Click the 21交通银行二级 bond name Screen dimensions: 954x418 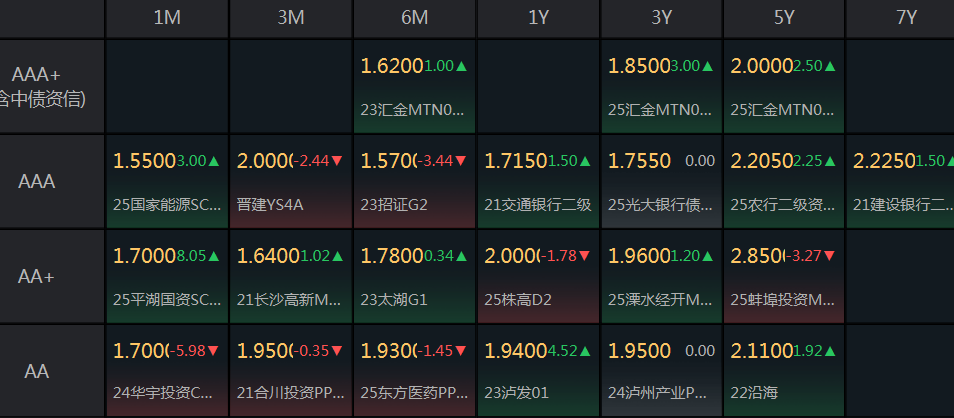[x=538, y=204]
